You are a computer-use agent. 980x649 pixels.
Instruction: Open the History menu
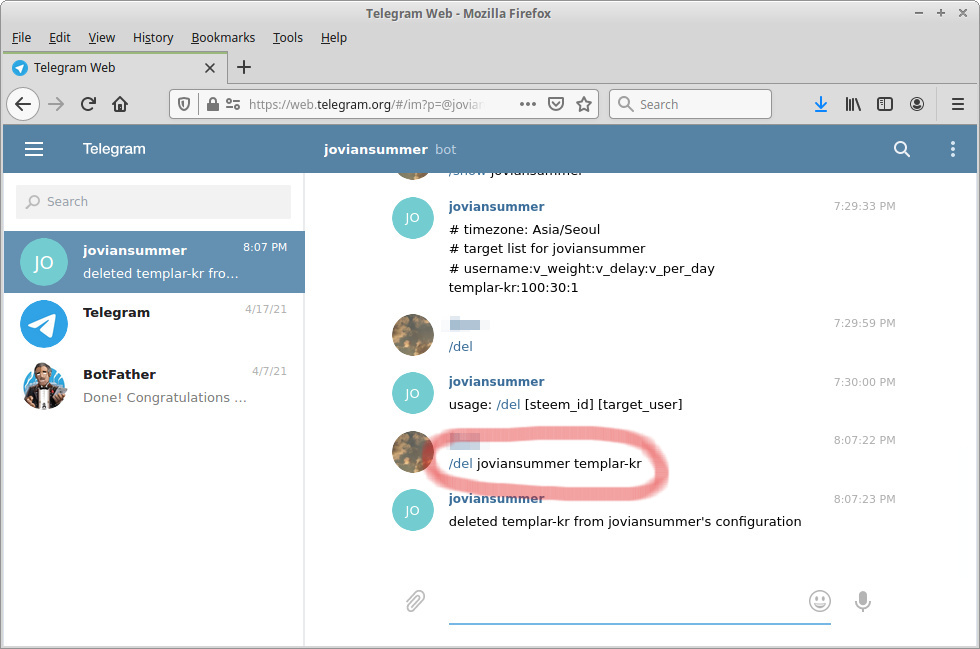(x=152, y=38)
